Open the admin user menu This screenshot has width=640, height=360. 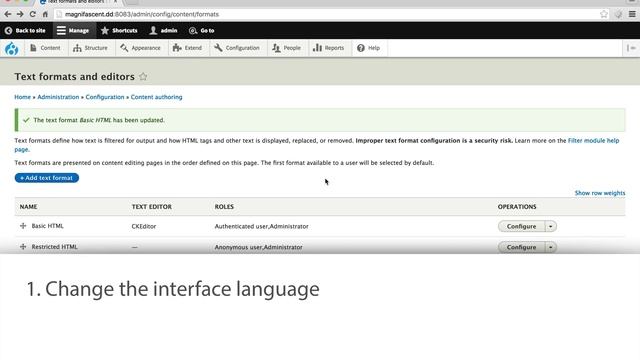163,31
